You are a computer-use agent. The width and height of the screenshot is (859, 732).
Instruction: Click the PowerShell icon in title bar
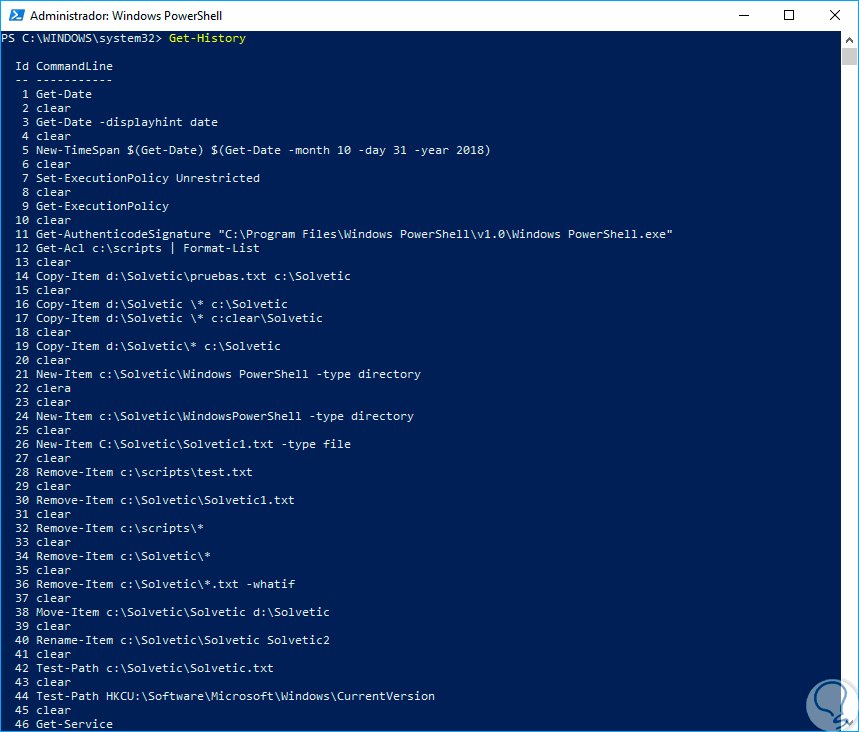16,15
